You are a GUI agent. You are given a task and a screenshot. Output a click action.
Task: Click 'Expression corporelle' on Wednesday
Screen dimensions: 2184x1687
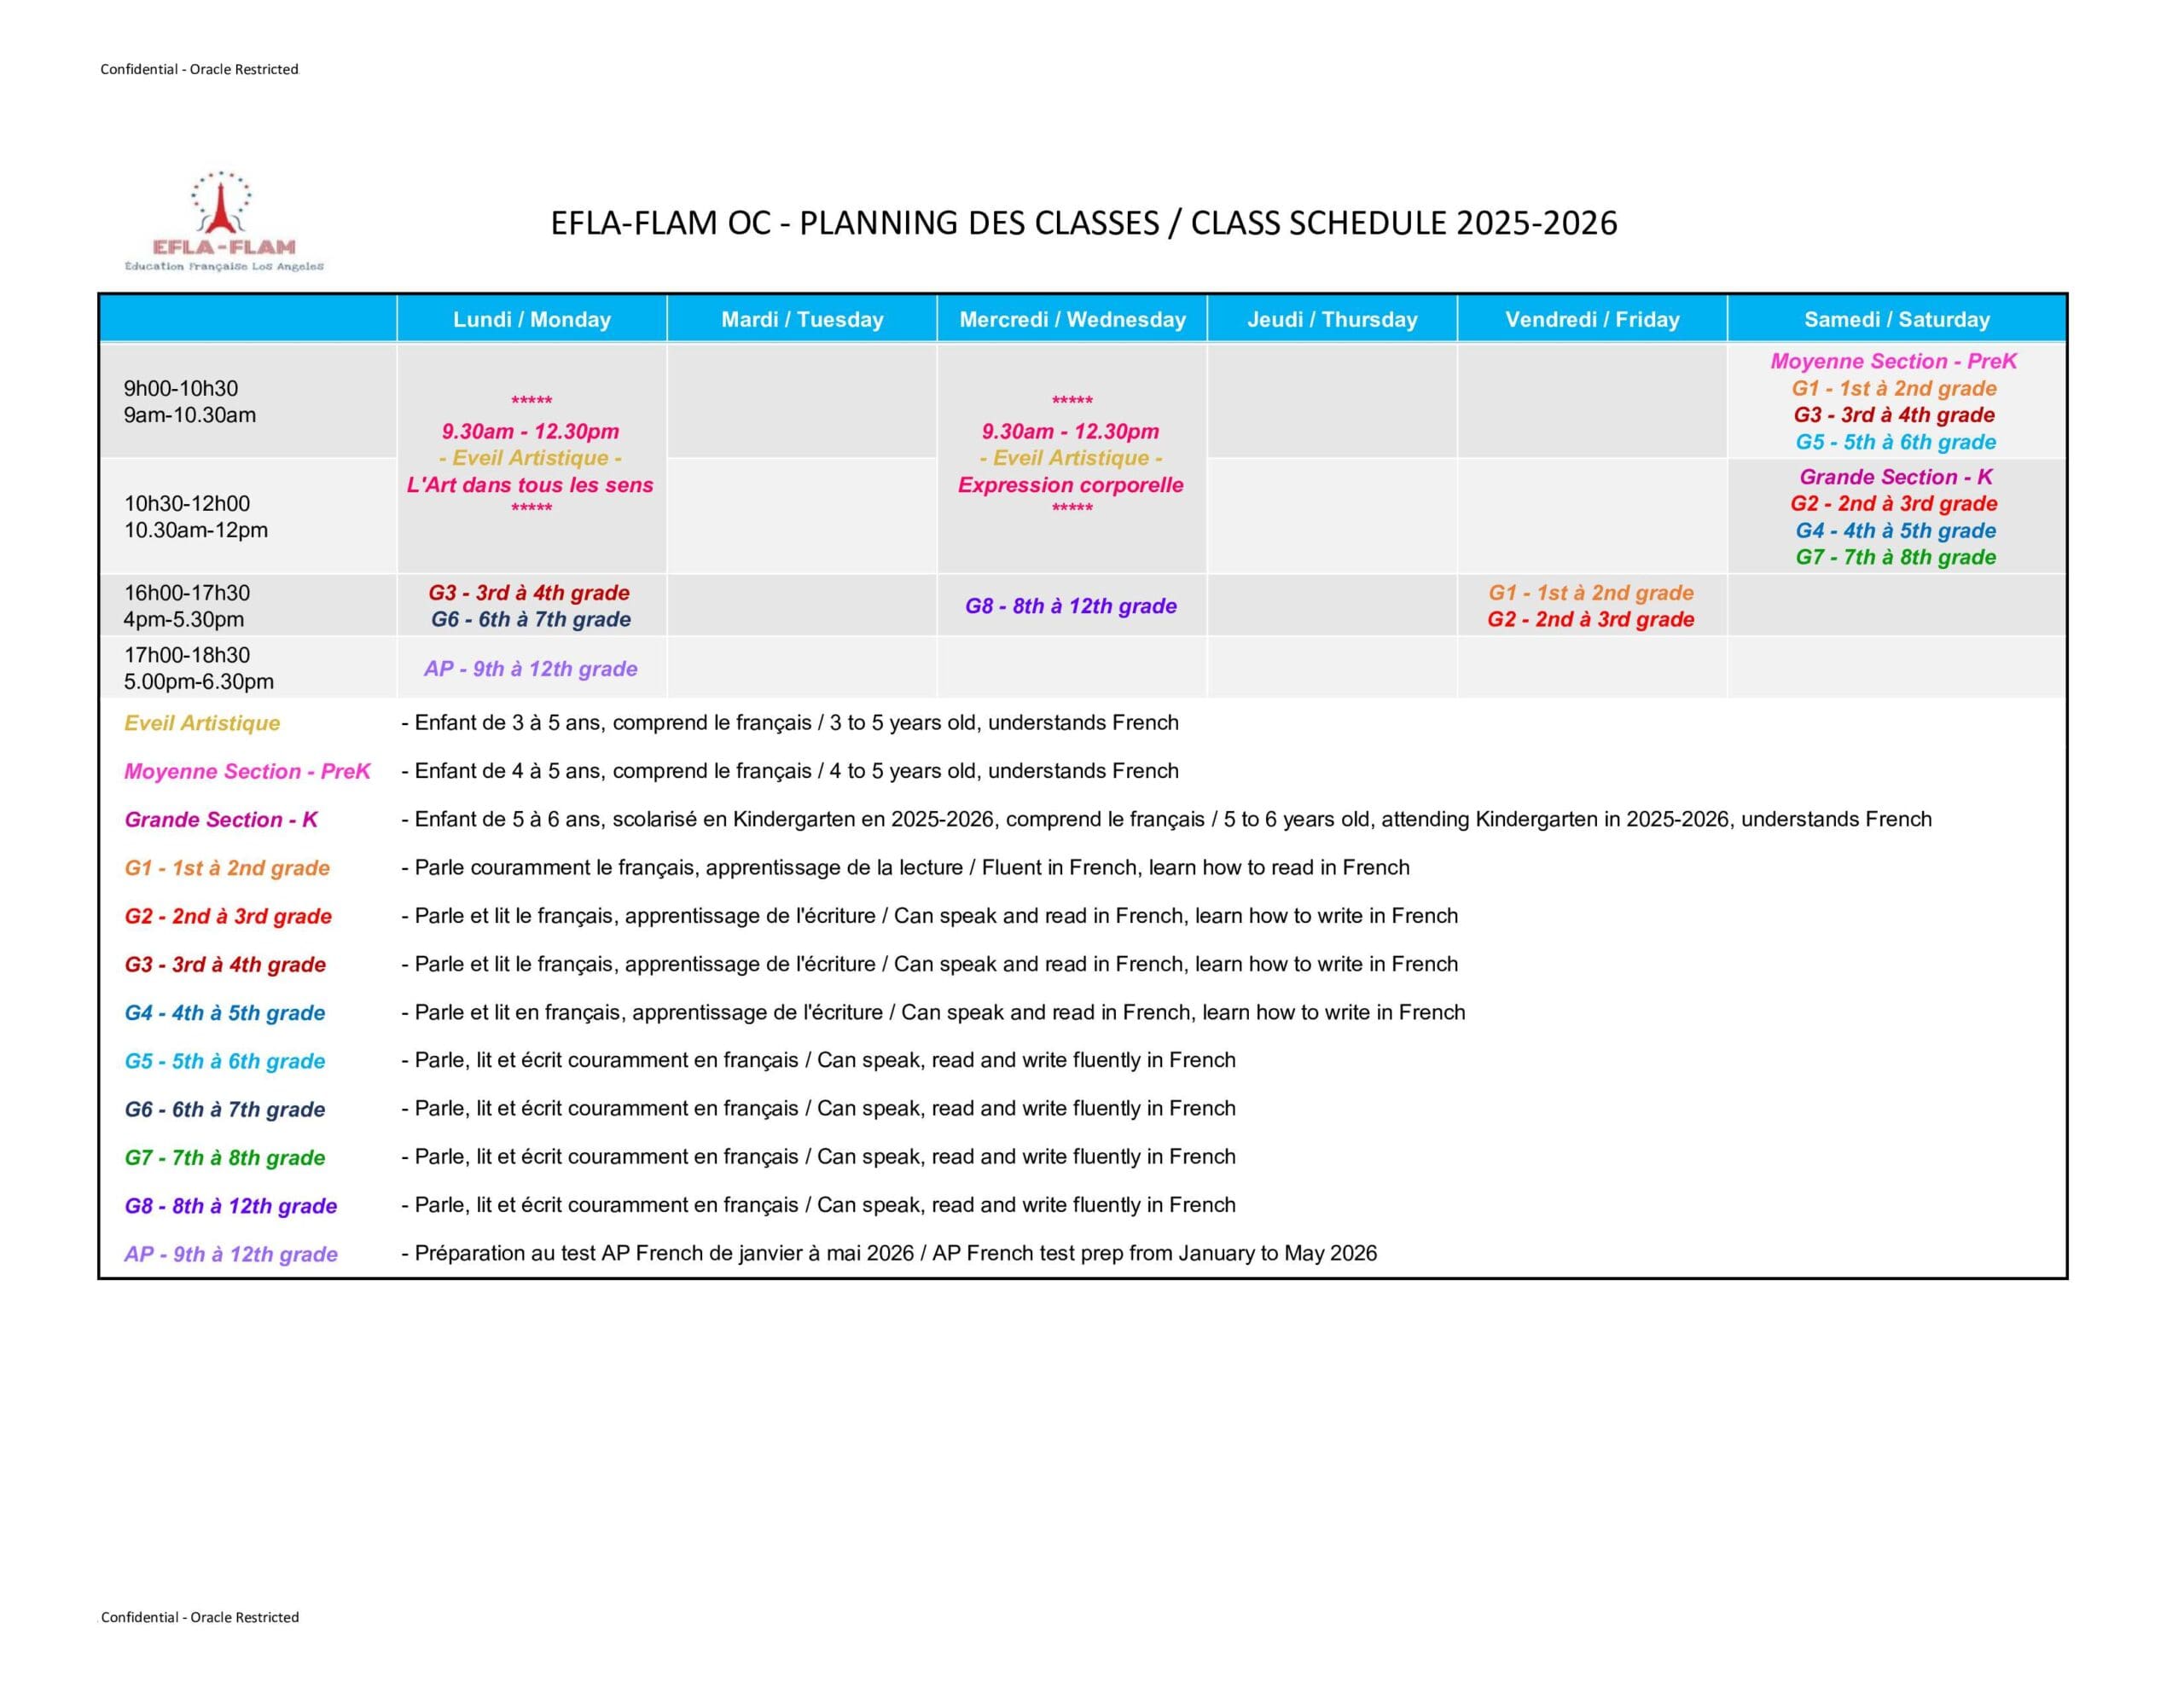tap(1071, 485)
